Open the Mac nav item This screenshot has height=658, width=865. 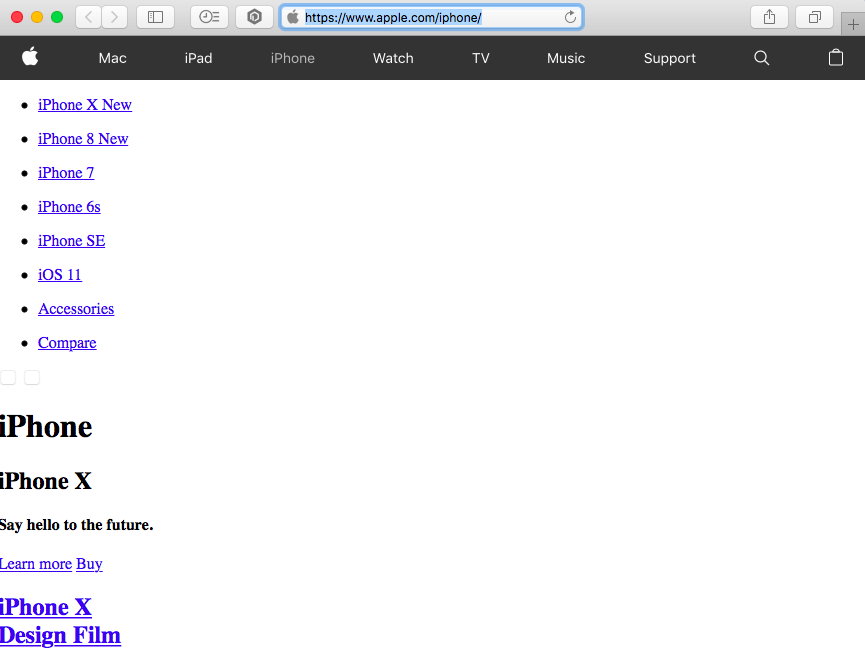coord(113,58)
